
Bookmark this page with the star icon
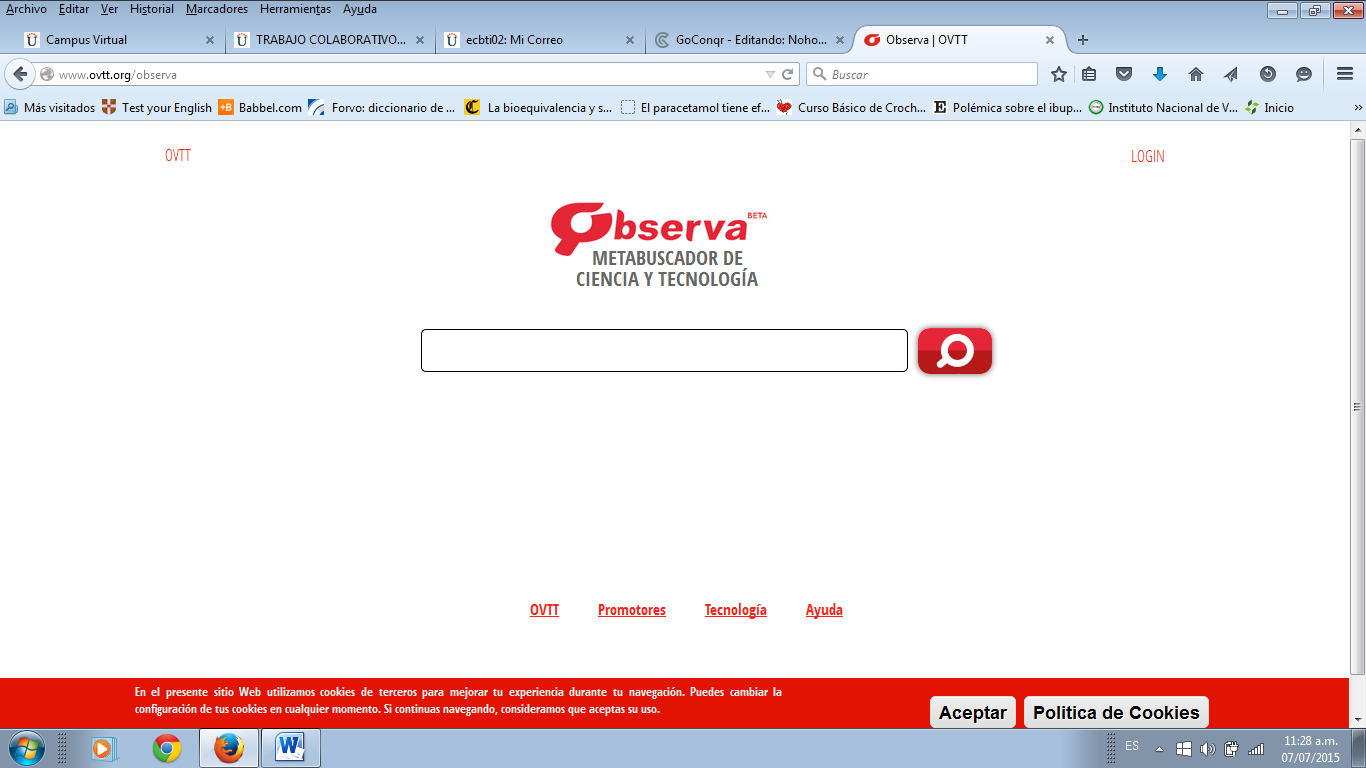tap(1059, 74)
